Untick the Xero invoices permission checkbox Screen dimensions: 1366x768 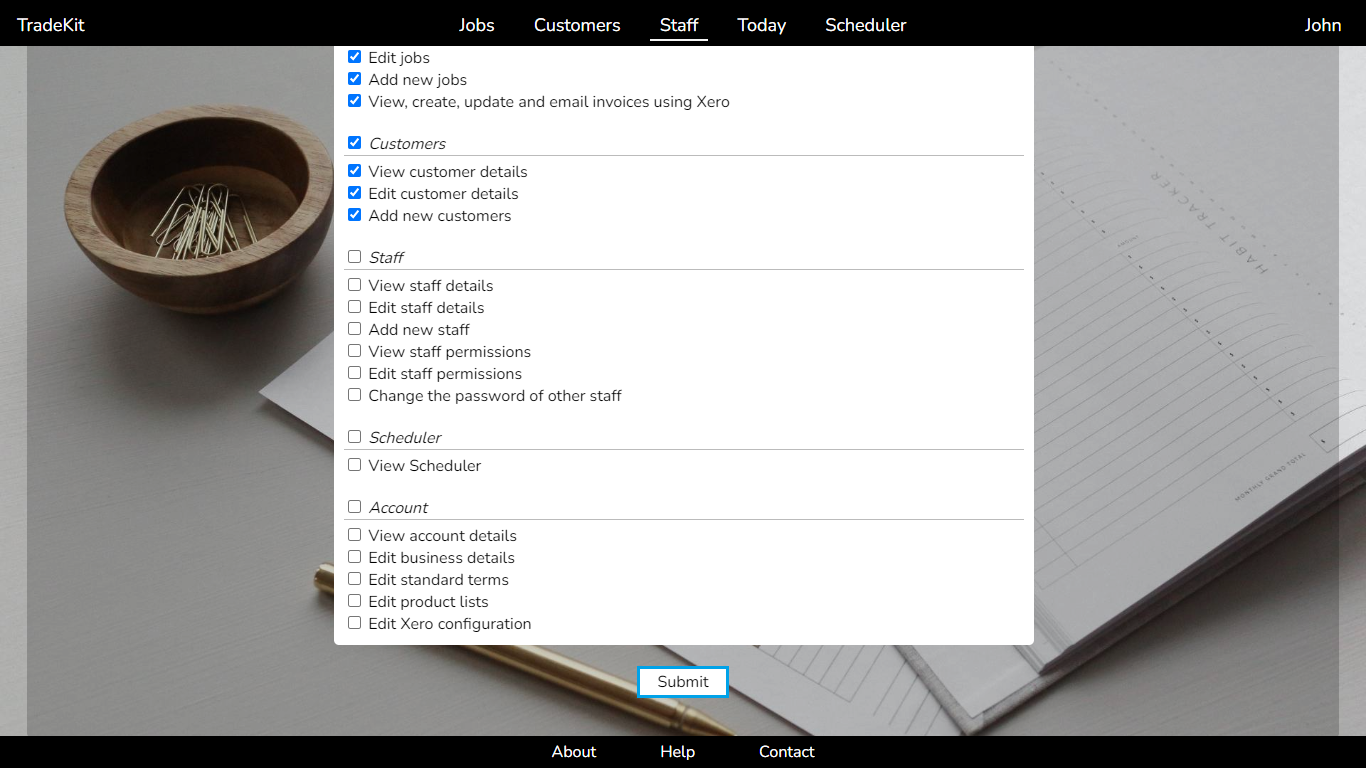click(354, 101)
